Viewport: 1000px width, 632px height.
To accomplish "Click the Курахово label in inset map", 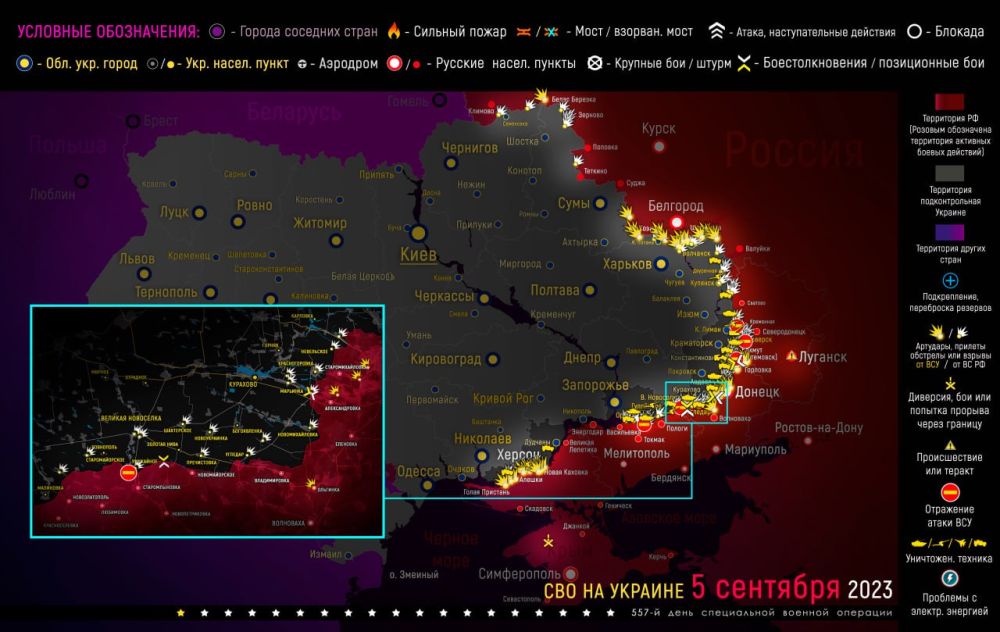I will [243, 385].
